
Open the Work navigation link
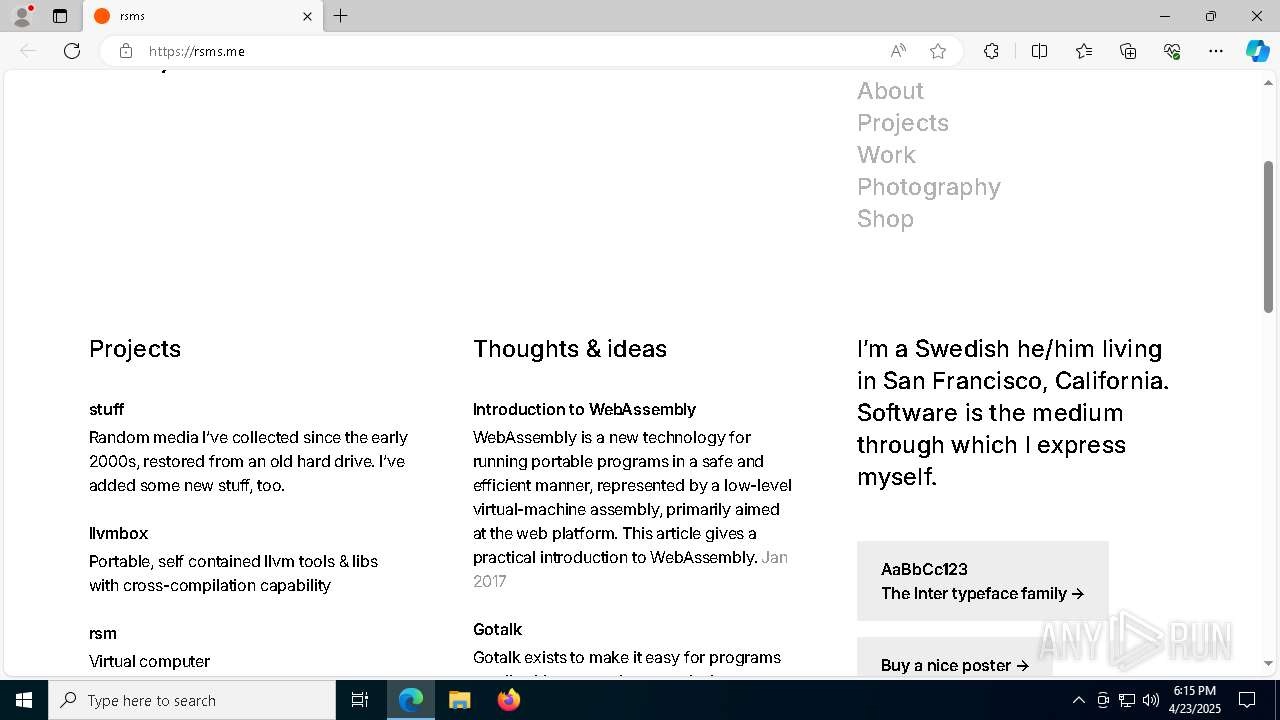click(x=886, y=155)
